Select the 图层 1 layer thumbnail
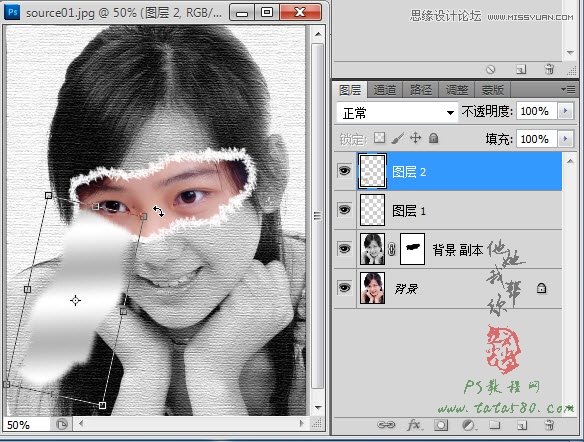This screenshot has height=442, width=584. click(372, 210)
